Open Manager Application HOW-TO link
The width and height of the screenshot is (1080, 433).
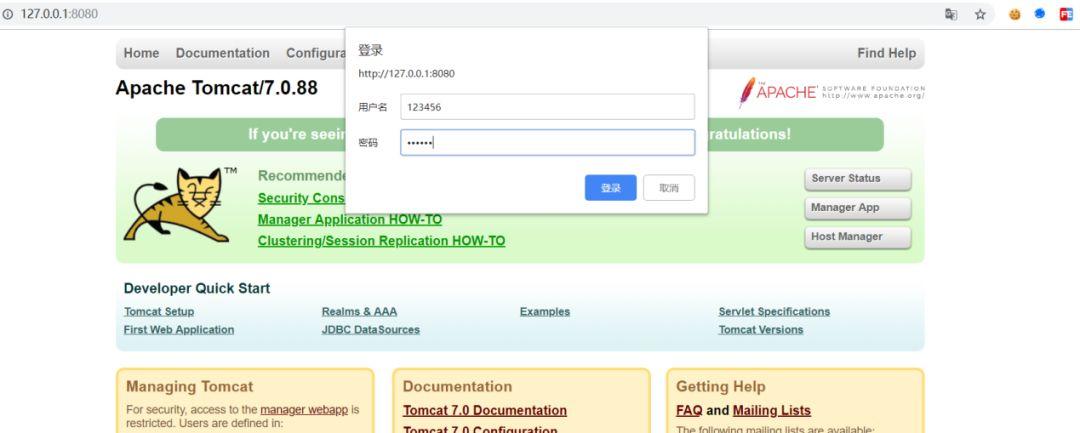pyautogui.click(x=350, y=220)
